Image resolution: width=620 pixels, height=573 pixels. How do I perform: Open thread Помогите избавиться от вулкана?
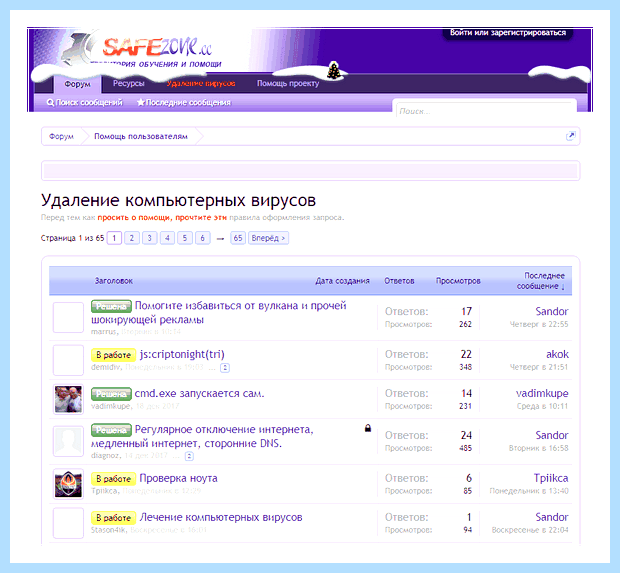219,312
